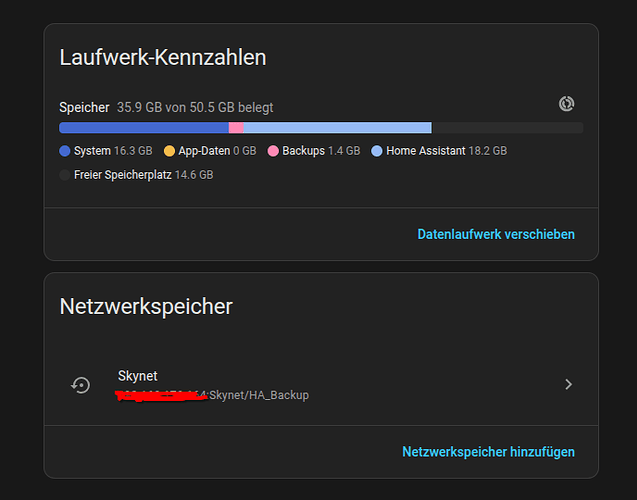
Task: Click Datenlaufwerk verschieben link
Action: (496, 234)
